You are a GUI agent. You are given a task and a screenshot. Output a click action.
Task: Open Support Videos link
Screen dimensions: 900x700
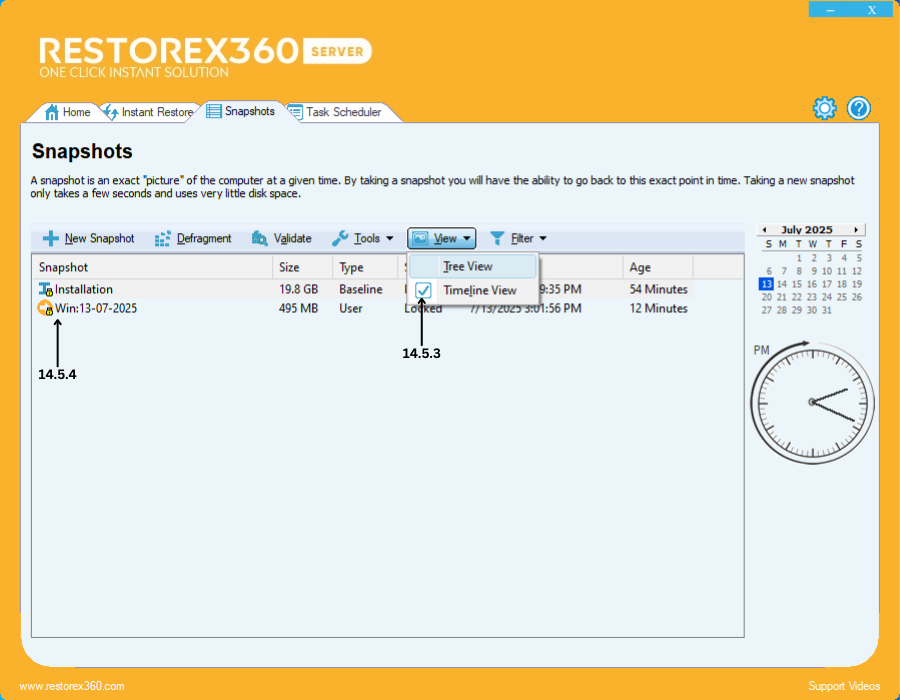(844, 686)
